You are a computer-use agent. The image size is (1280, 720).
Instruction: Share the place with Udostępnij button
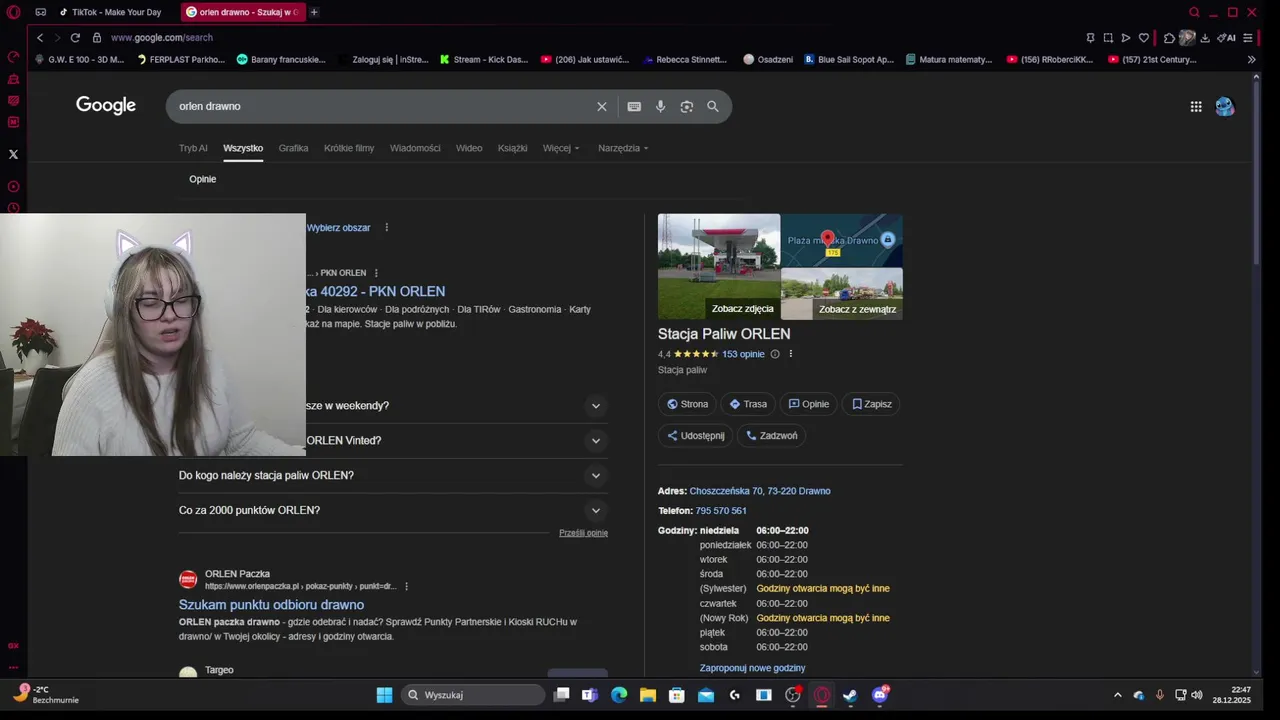click(695, 436)
